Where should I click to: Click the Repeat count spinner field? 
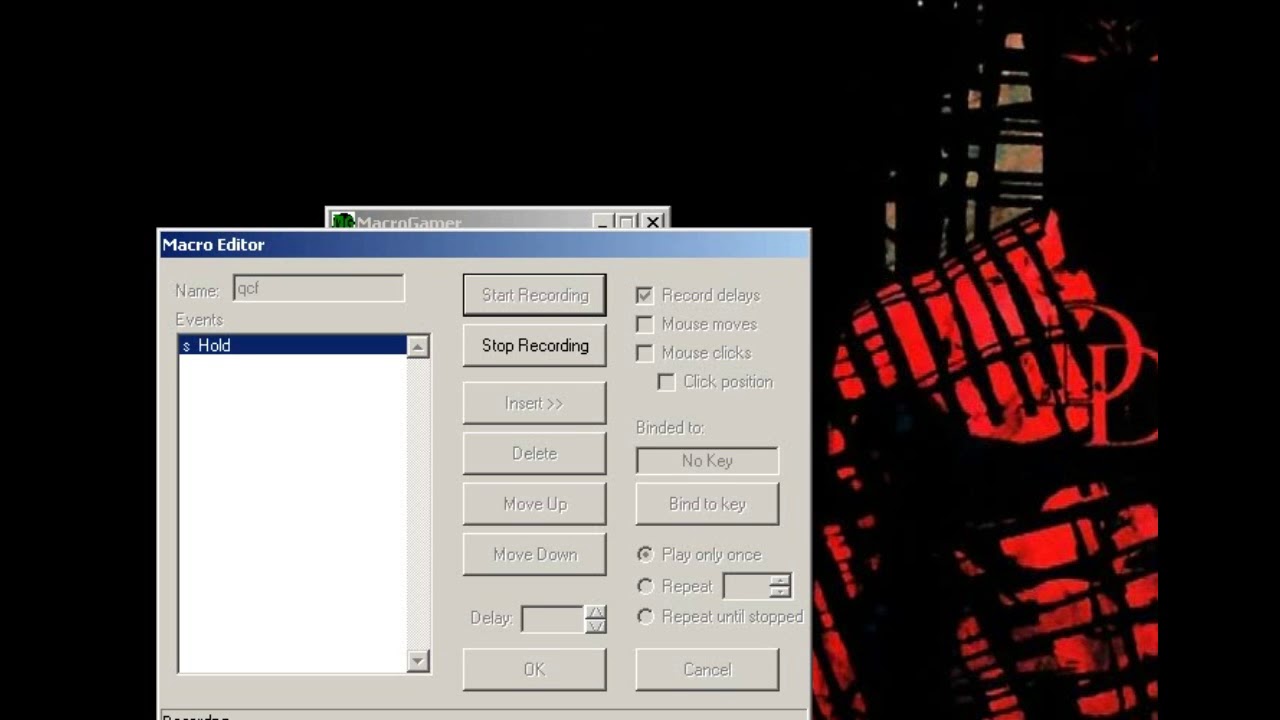coord(747,586)
